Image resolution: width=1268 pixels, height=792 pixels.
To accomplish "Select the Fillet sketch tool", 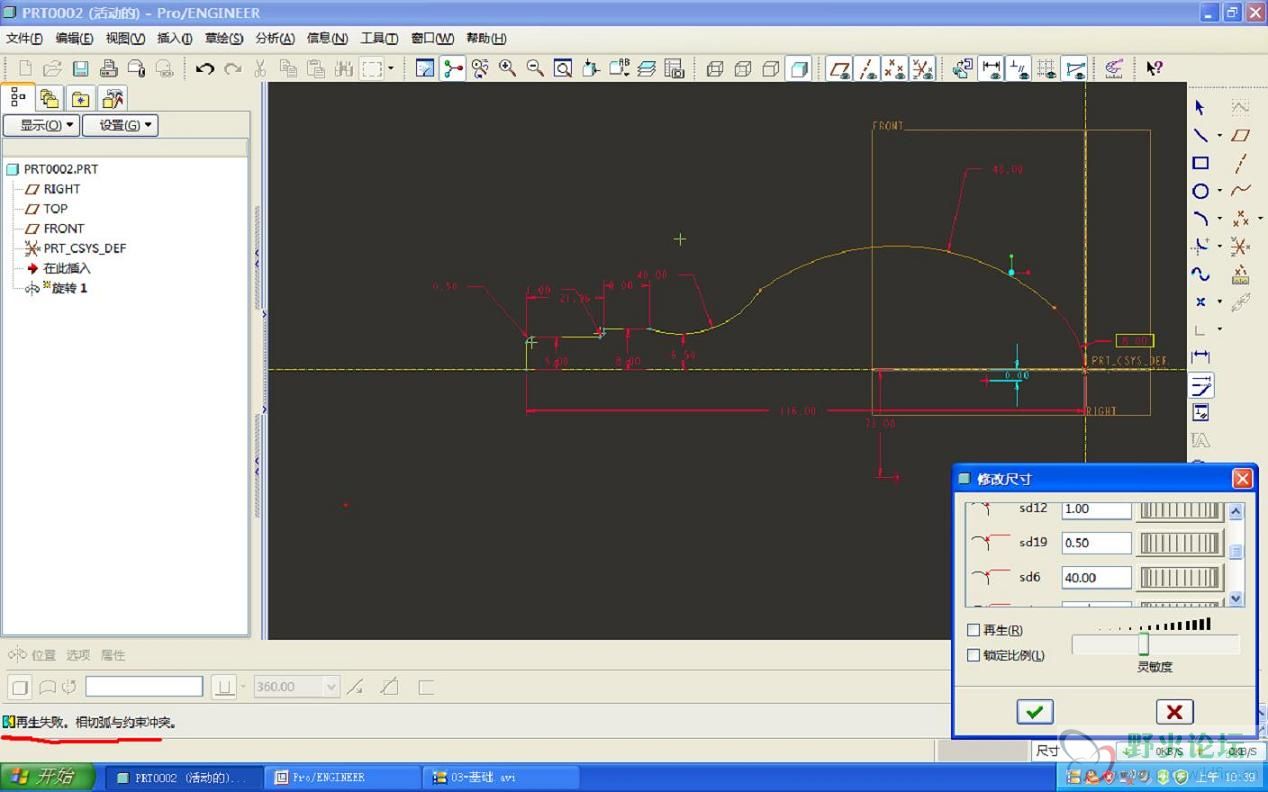I will (x=1200, y=246).
